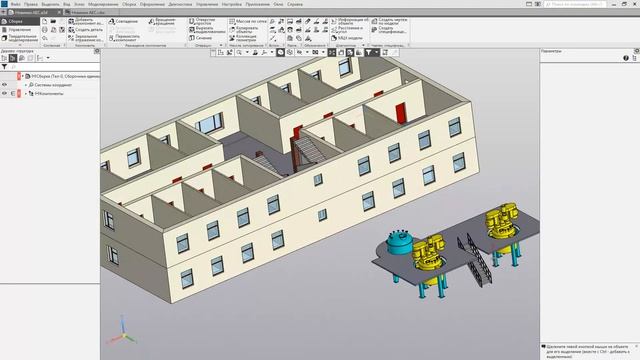
Task: Click Создать чертеж по модели
Action: [x=389, y=21]
